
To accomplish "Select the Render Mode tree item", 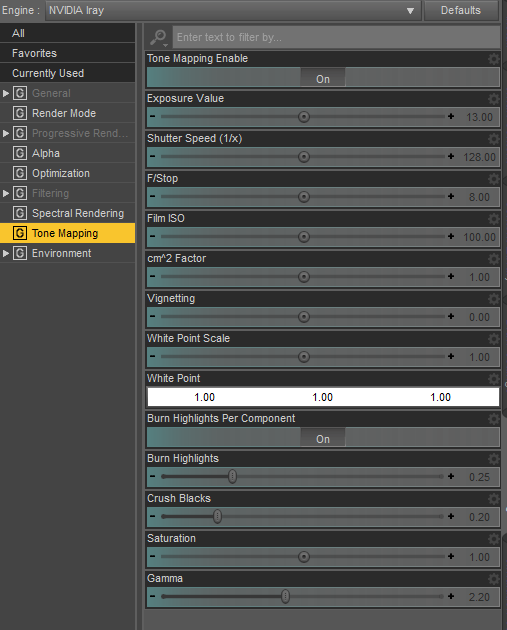I will (x=67, y=113).
